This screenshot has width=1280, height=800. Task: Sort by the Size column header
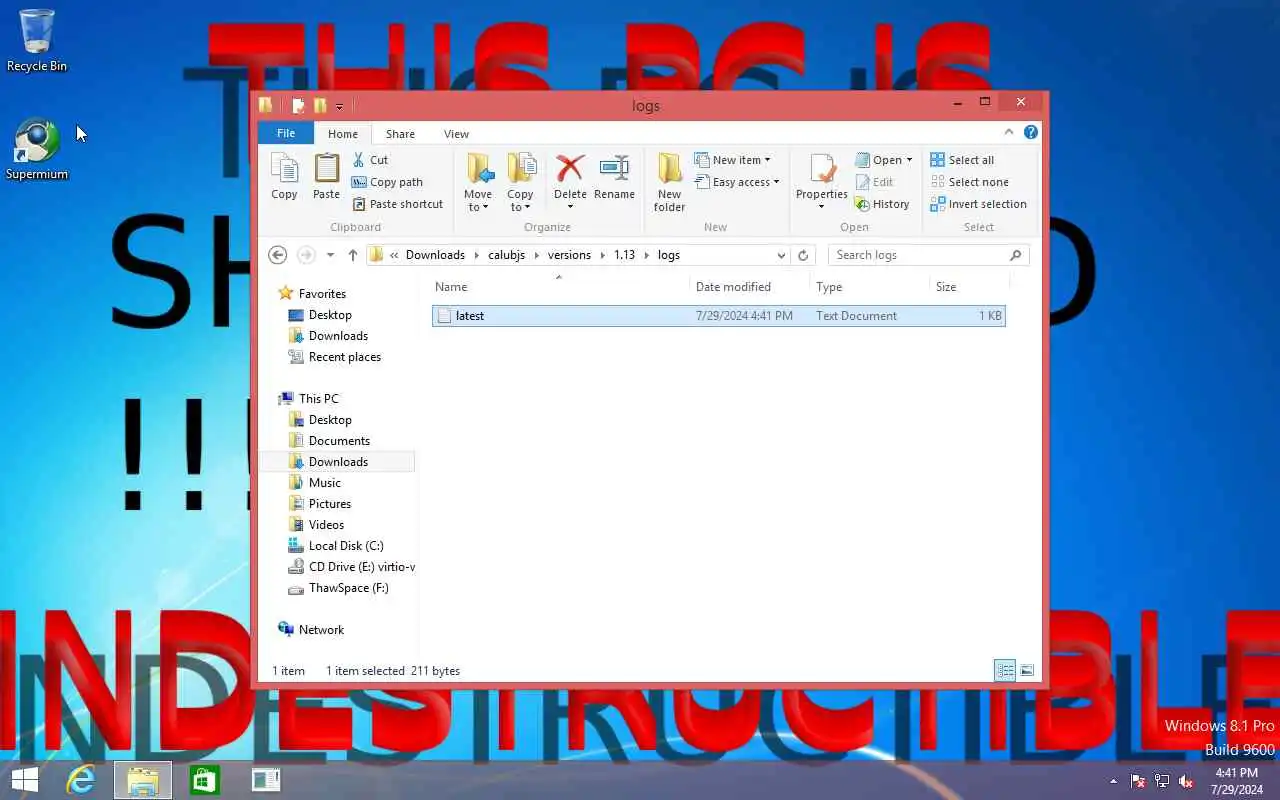tap(967, 287)
